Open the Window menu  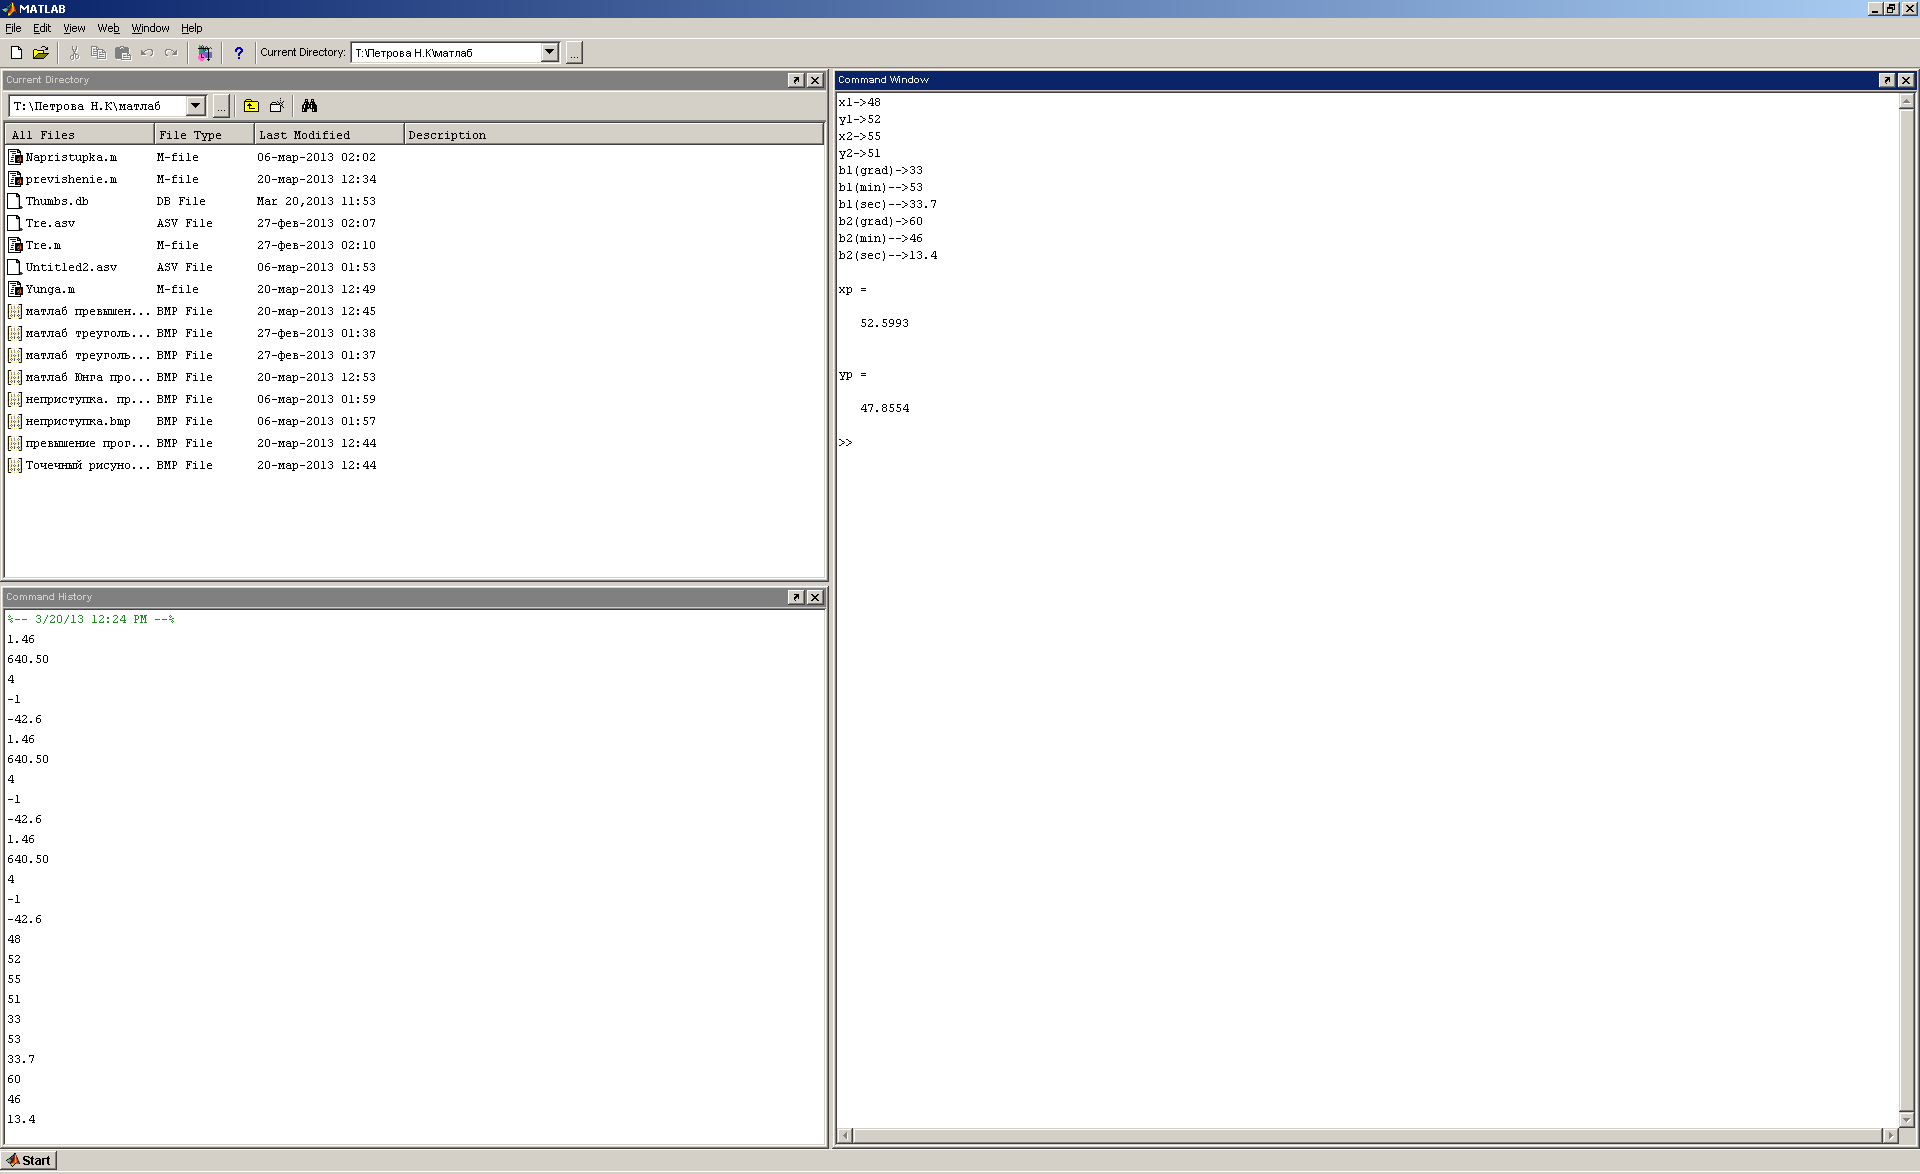[151, 28]
